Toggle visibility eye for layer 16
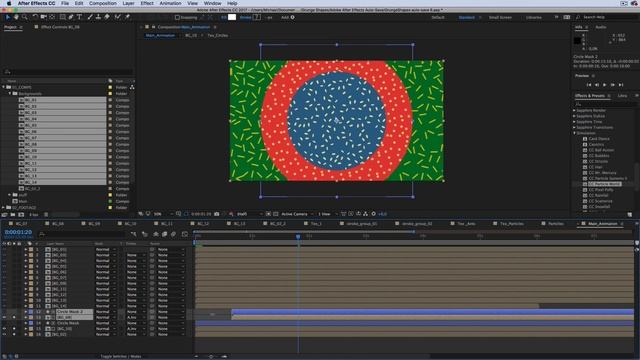The width and height of the screenshot is (640, 360). pos(4,334)
